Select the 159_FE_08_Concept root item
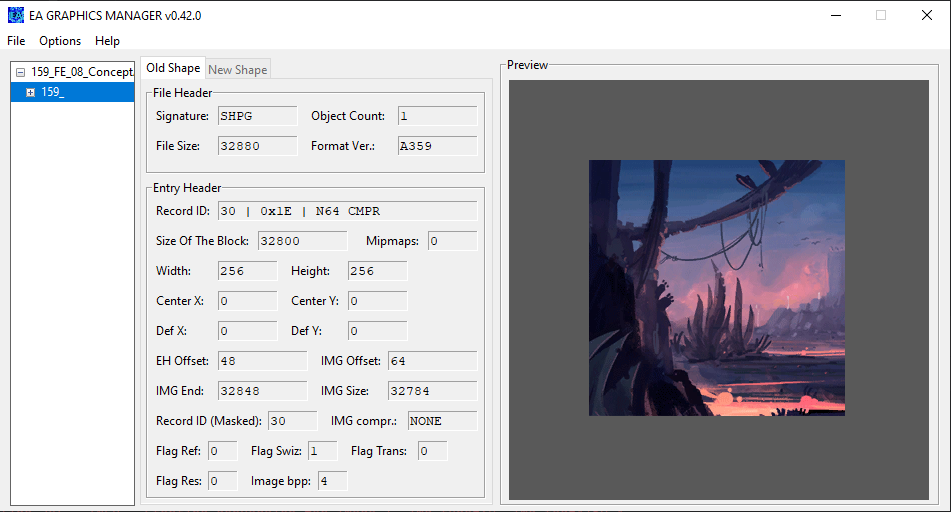The height and width of the screenshot is (512, 951). tap(82, 72)
